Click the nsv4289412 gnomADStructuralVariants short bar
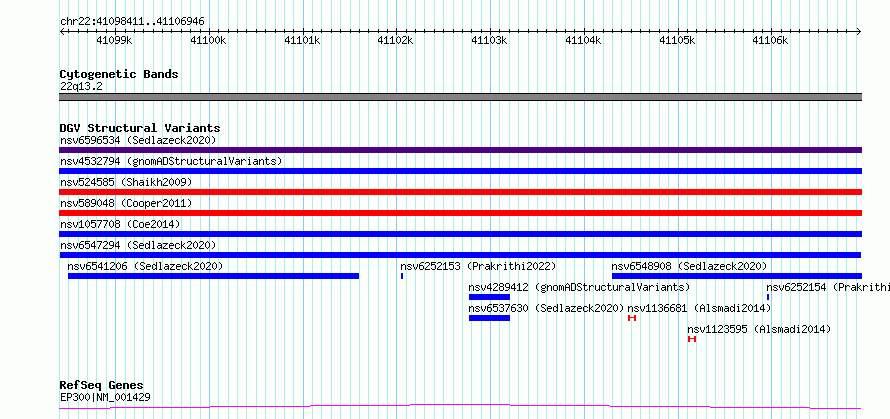This screenshot has width=890, height=419. [489, 297]
